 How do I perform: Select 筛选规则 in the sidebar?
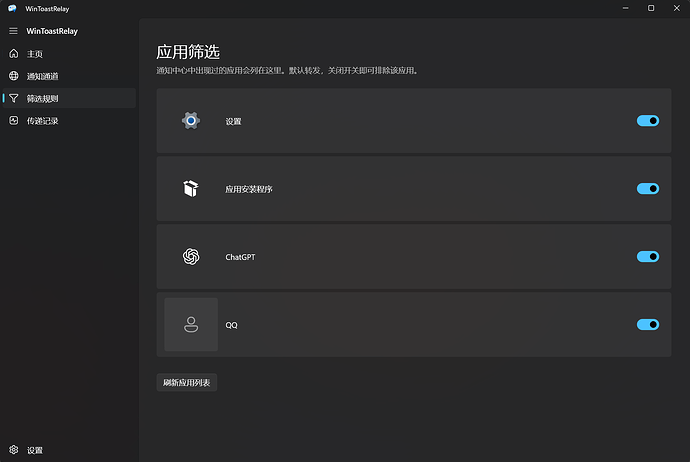coord(69,98)
